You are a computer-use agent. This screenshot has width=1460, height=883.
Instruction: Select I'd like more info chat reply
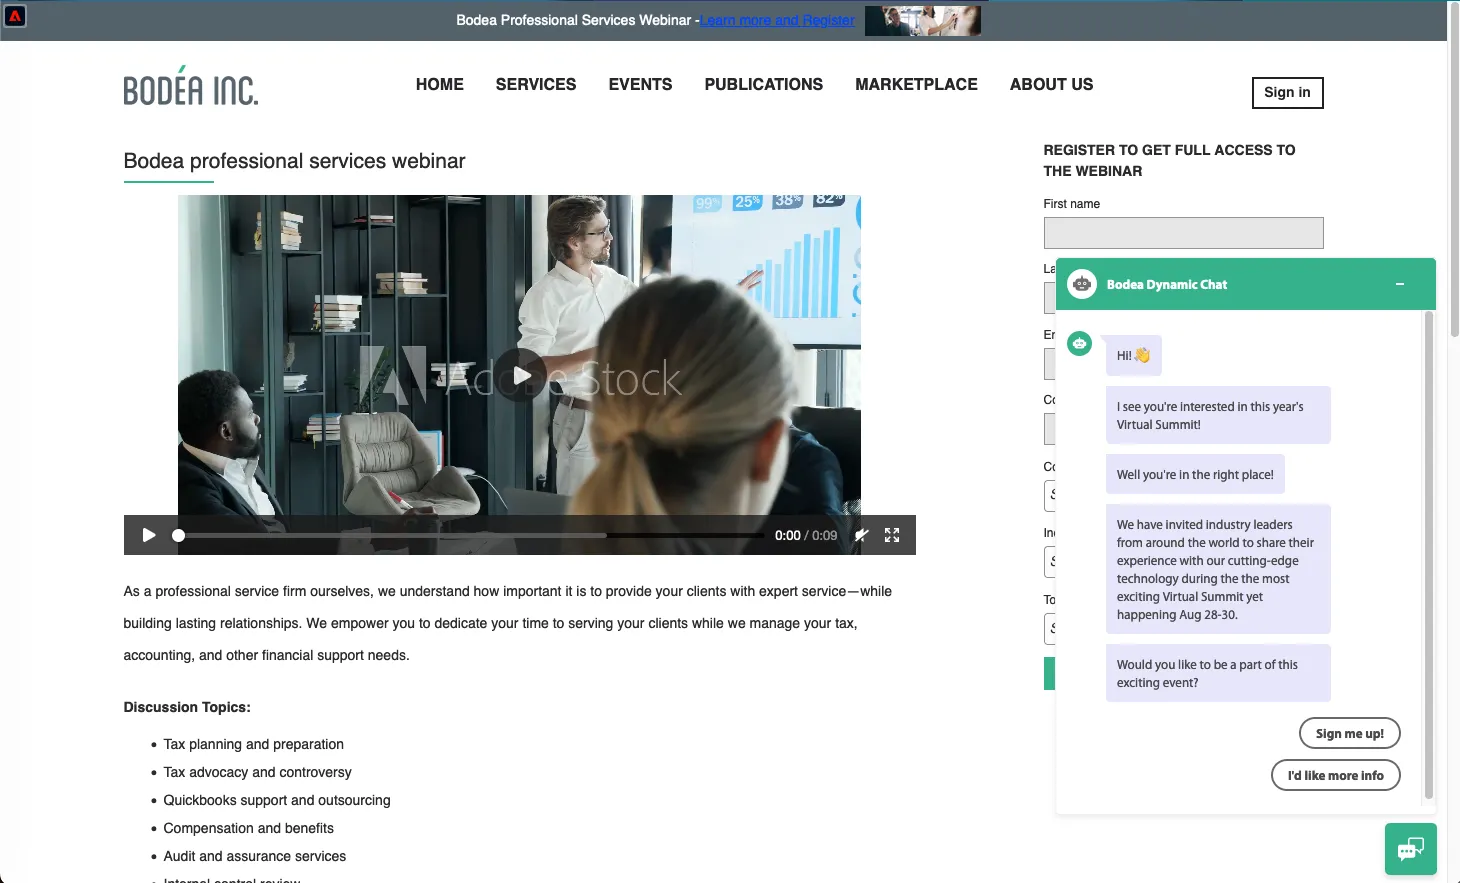pos(1336,775)
